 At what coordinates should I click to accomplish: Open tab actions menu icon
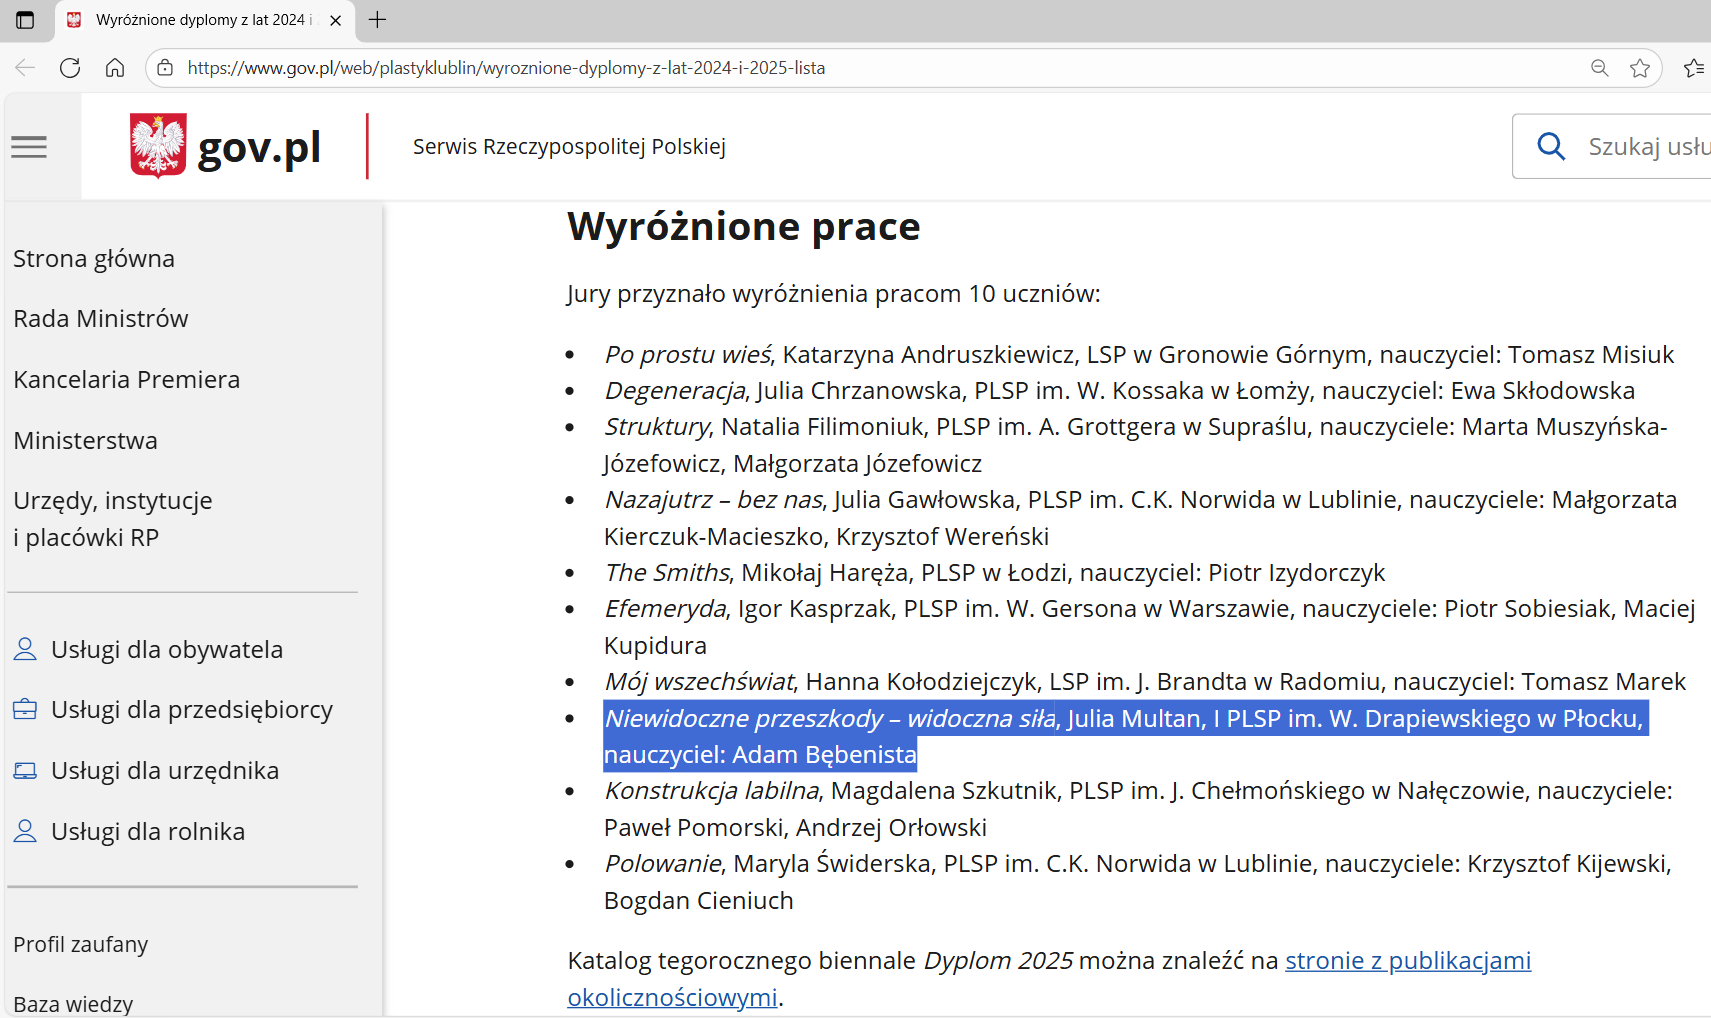[x=25, y=20]
